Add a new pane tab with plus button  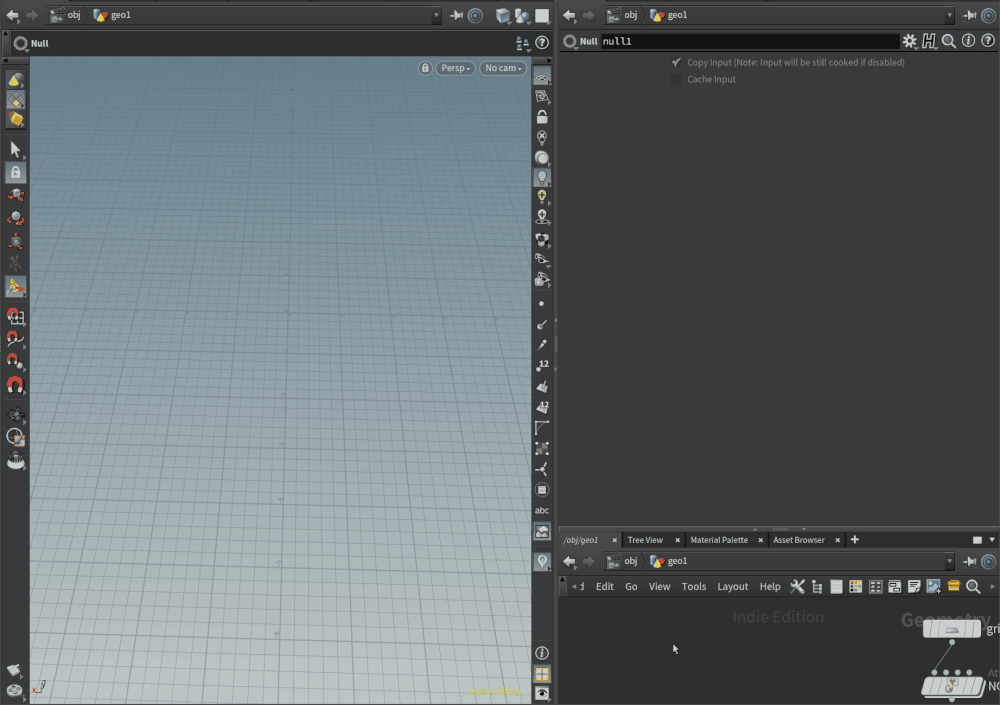[x=854, y=540]
